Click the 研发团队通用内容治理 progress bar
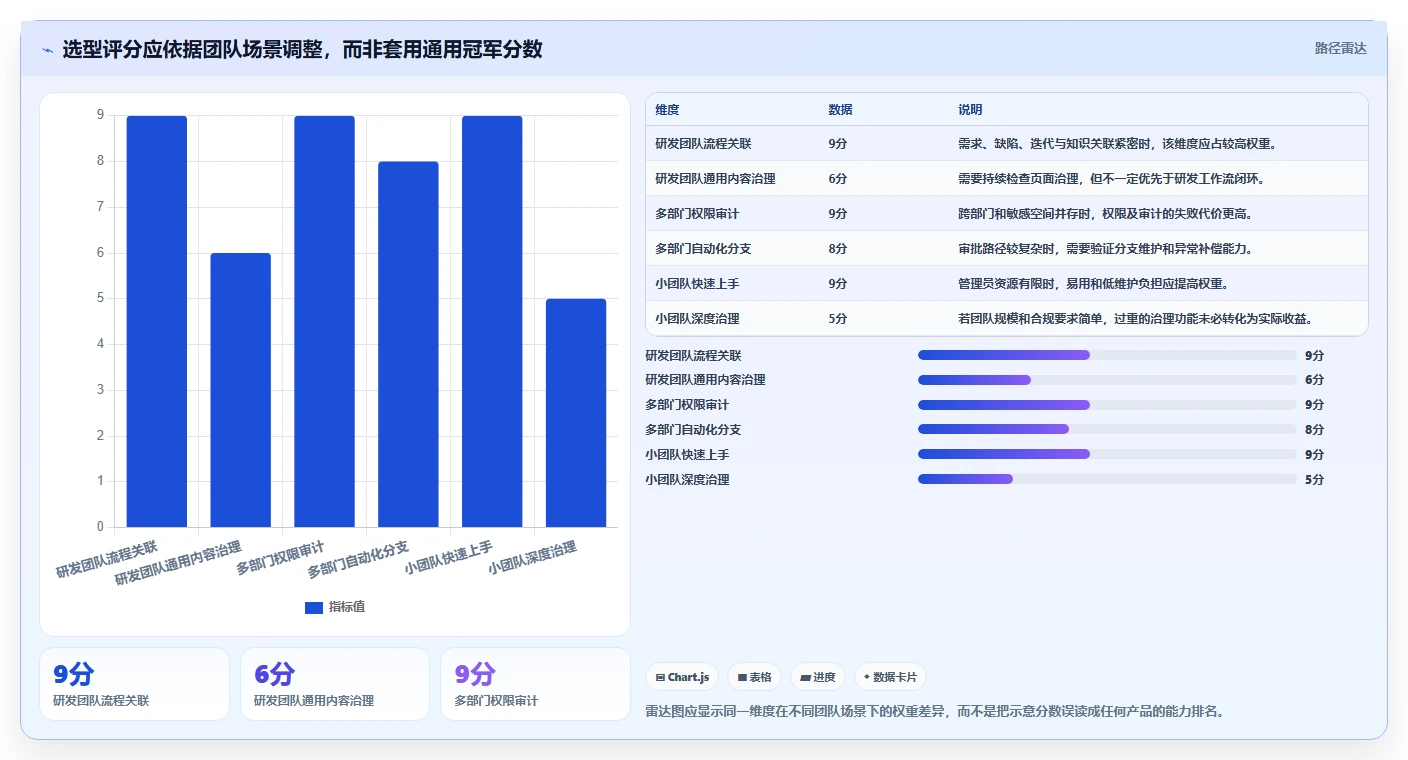 coord(1107,380)
